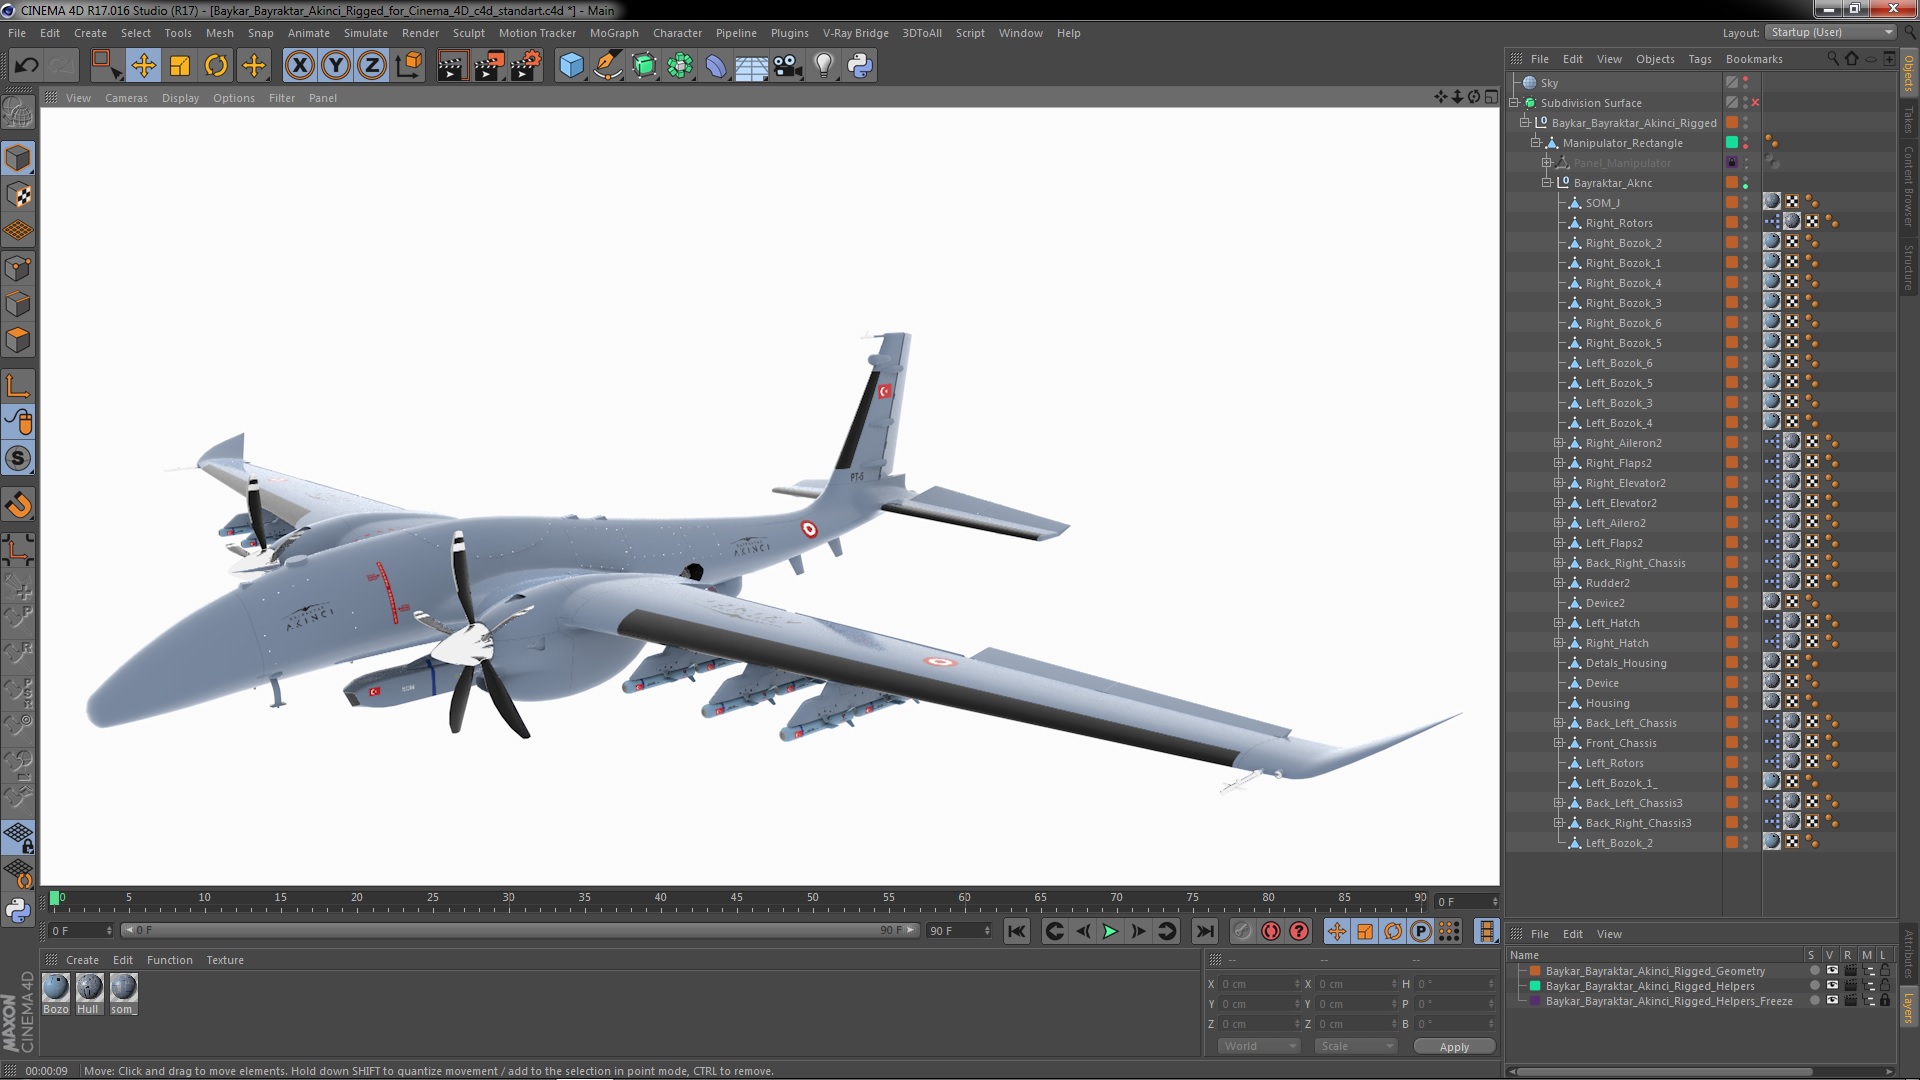Select the Scale tool icon
This screenshot has width=1920, height=1080.
click(x=180, y=66)
